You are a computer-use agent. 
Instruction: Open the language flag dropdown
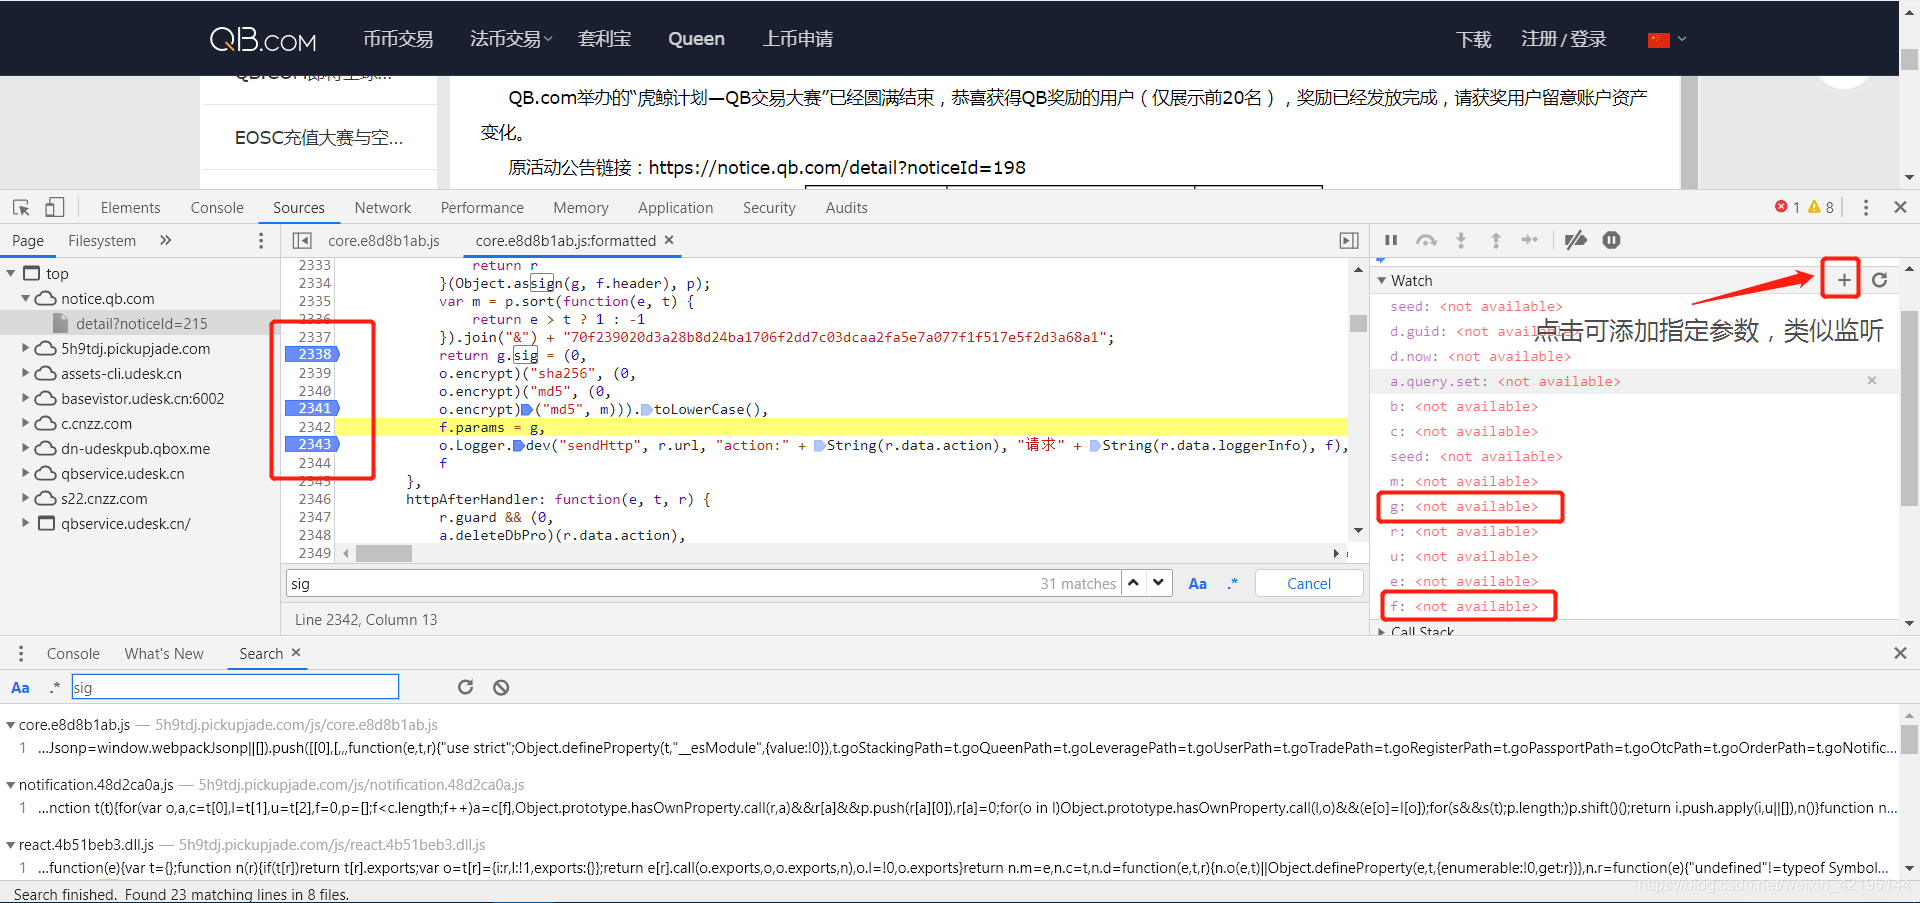[1667, 39]
